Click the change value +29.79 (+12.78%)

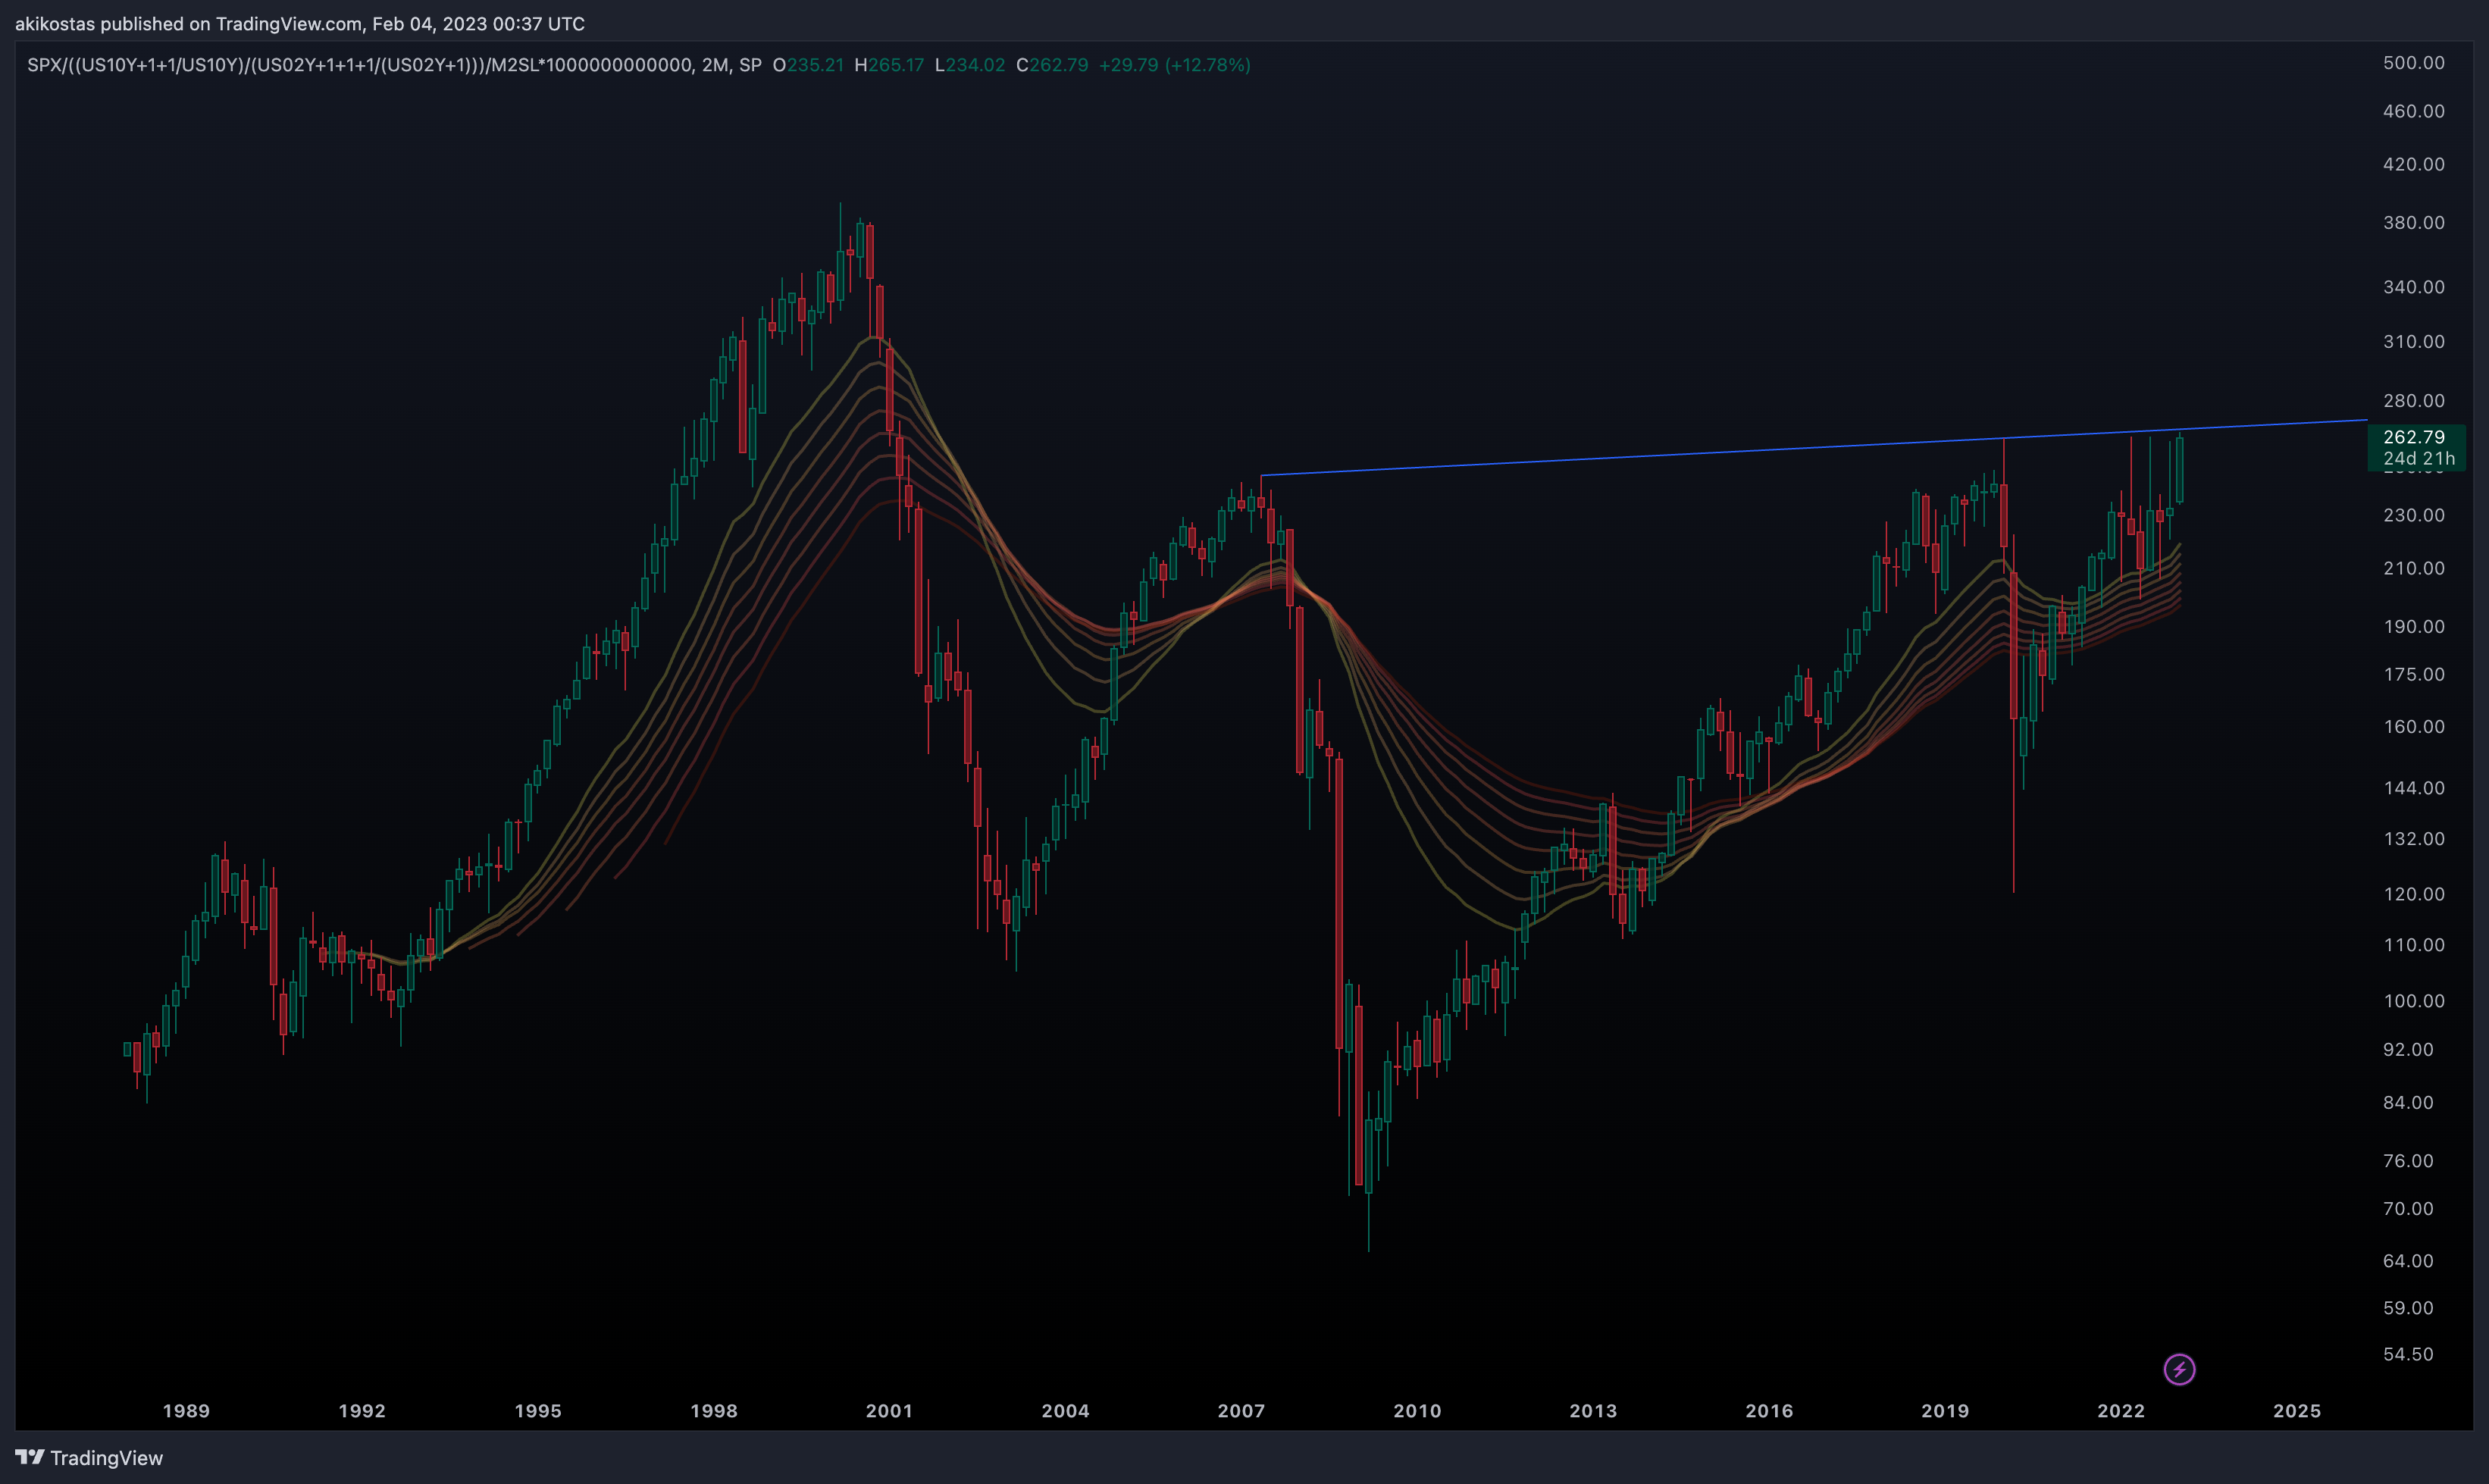[x=1175, y=65]
